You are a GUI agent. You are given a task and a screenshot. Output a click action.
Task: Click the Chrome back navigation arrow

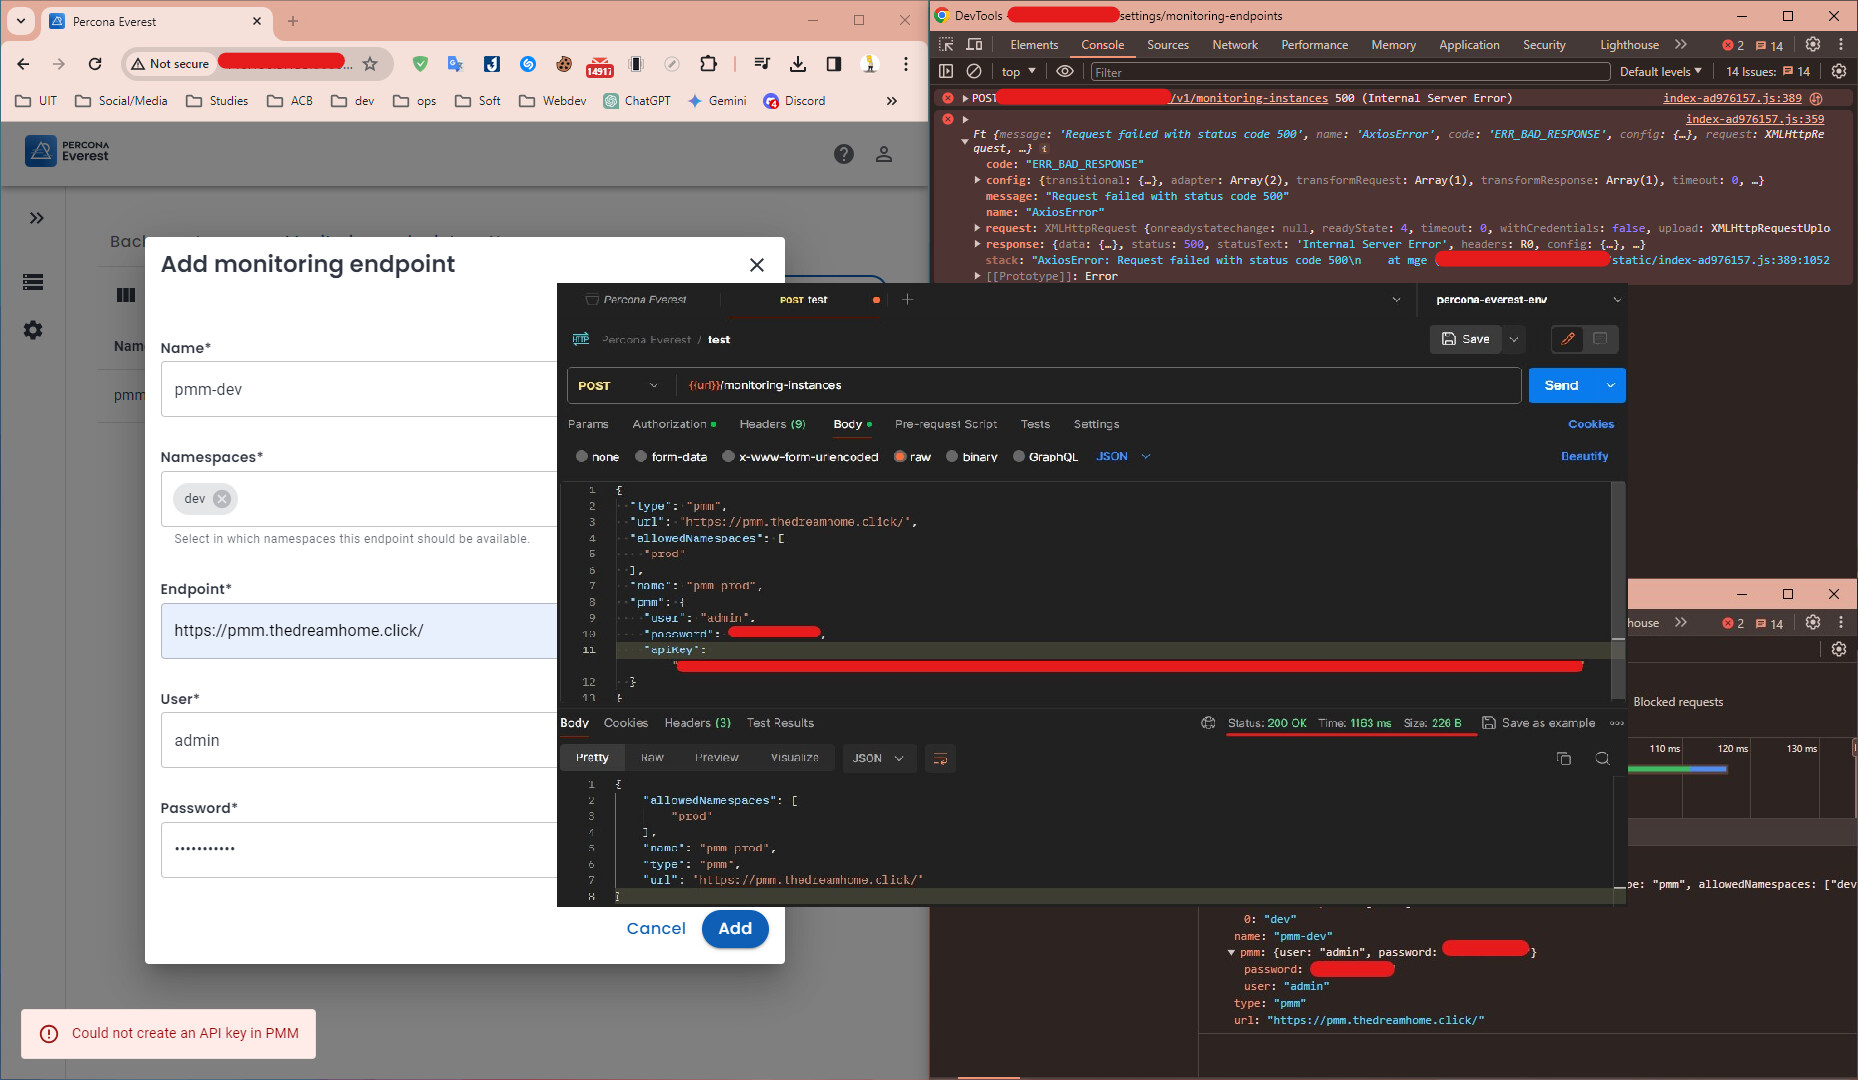[x=23, y=64]
